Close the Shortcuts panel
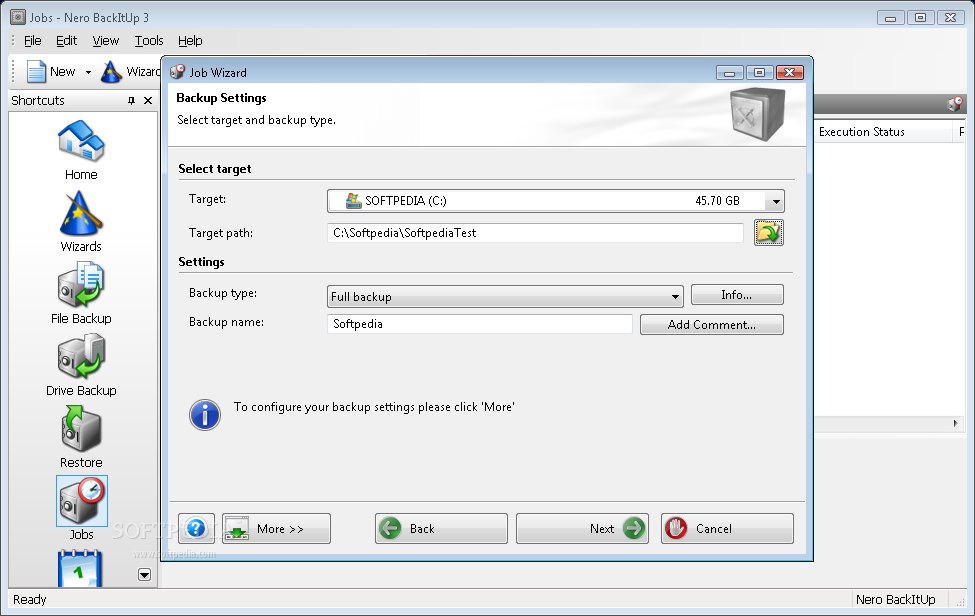The image size is (975, 616). 148,101
